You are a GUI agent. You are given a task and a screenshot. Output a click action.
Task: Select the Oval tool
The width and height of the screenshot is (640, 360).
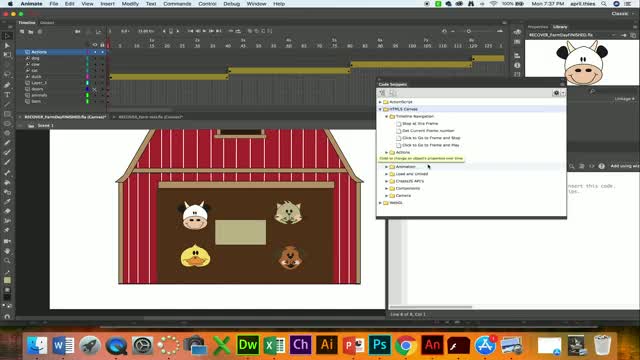point(7,124)
